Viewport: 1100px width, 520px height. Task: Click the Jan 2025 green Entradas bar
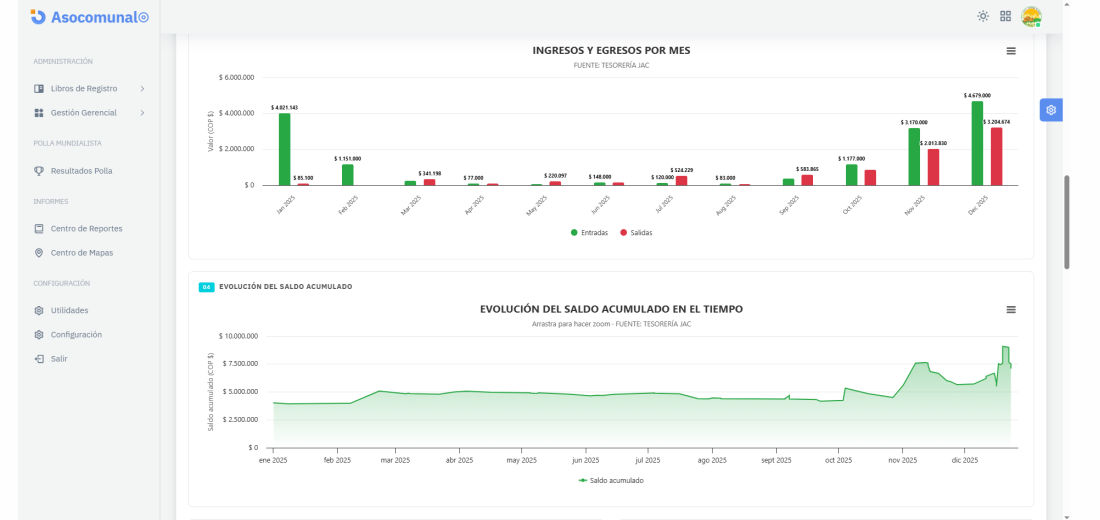click(284, 149)
